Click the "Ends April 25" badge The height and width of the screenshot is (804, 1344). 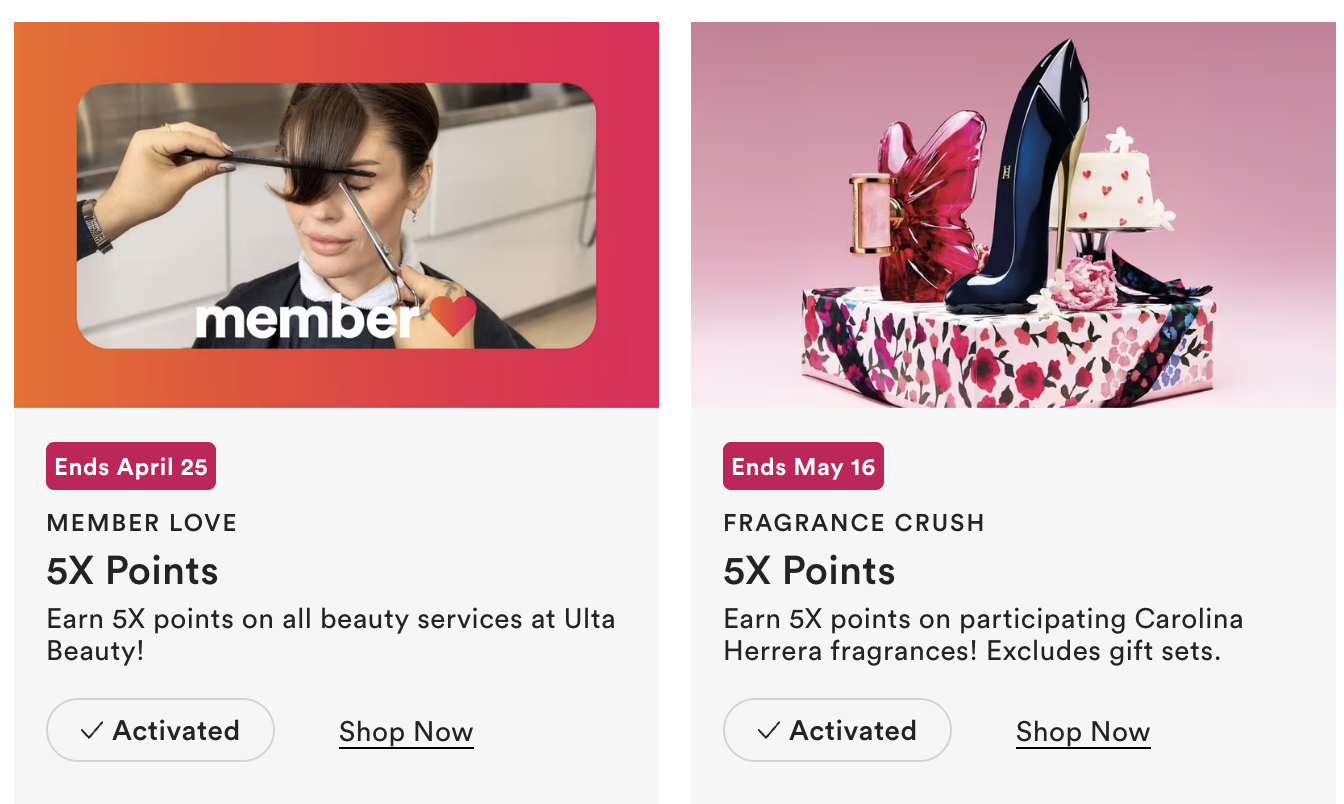(x=131, y=467)
